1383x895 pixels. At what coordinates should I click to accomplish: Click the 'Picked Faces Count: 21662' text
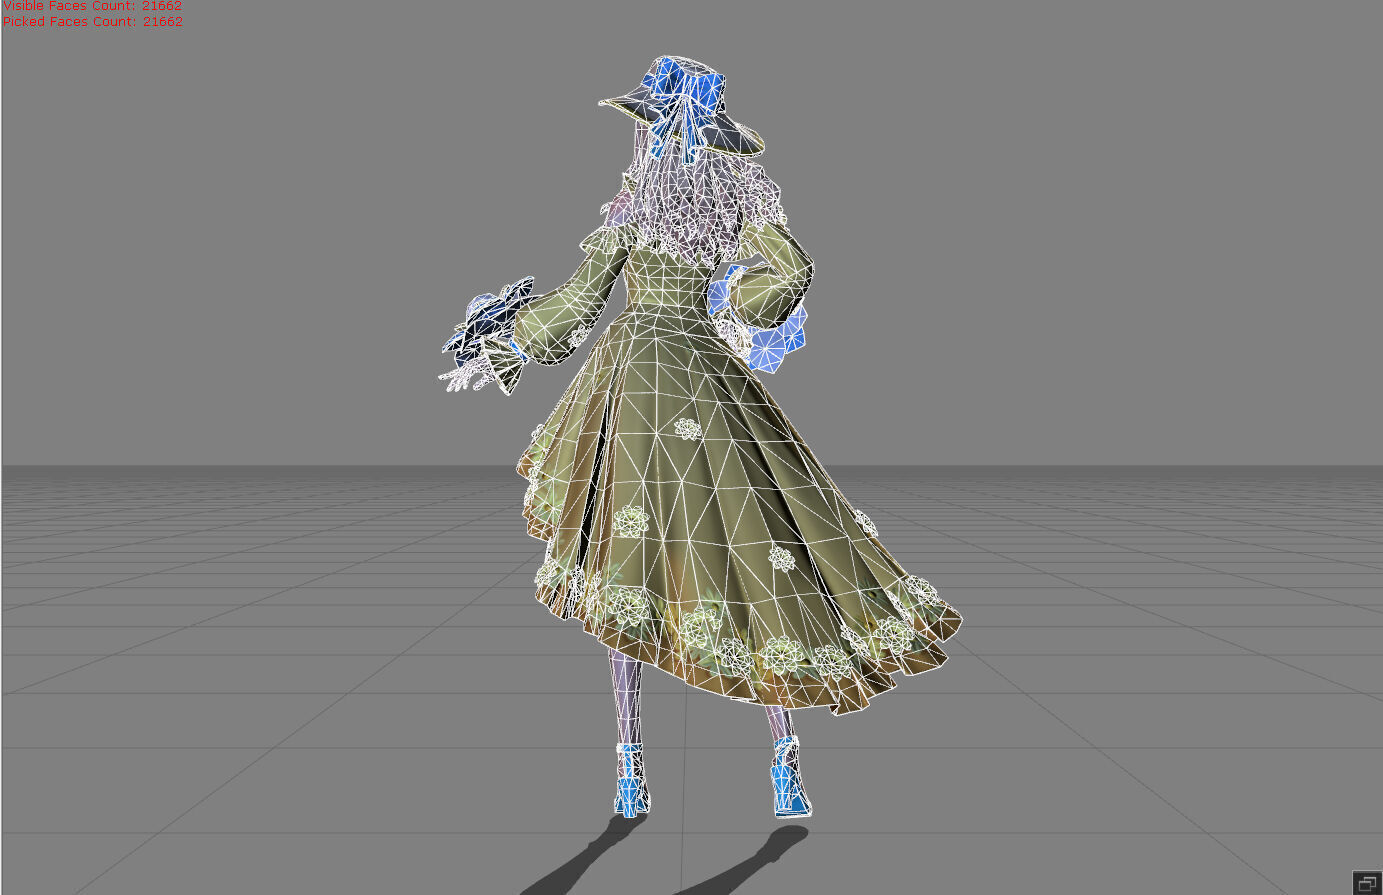click(92, 21)
